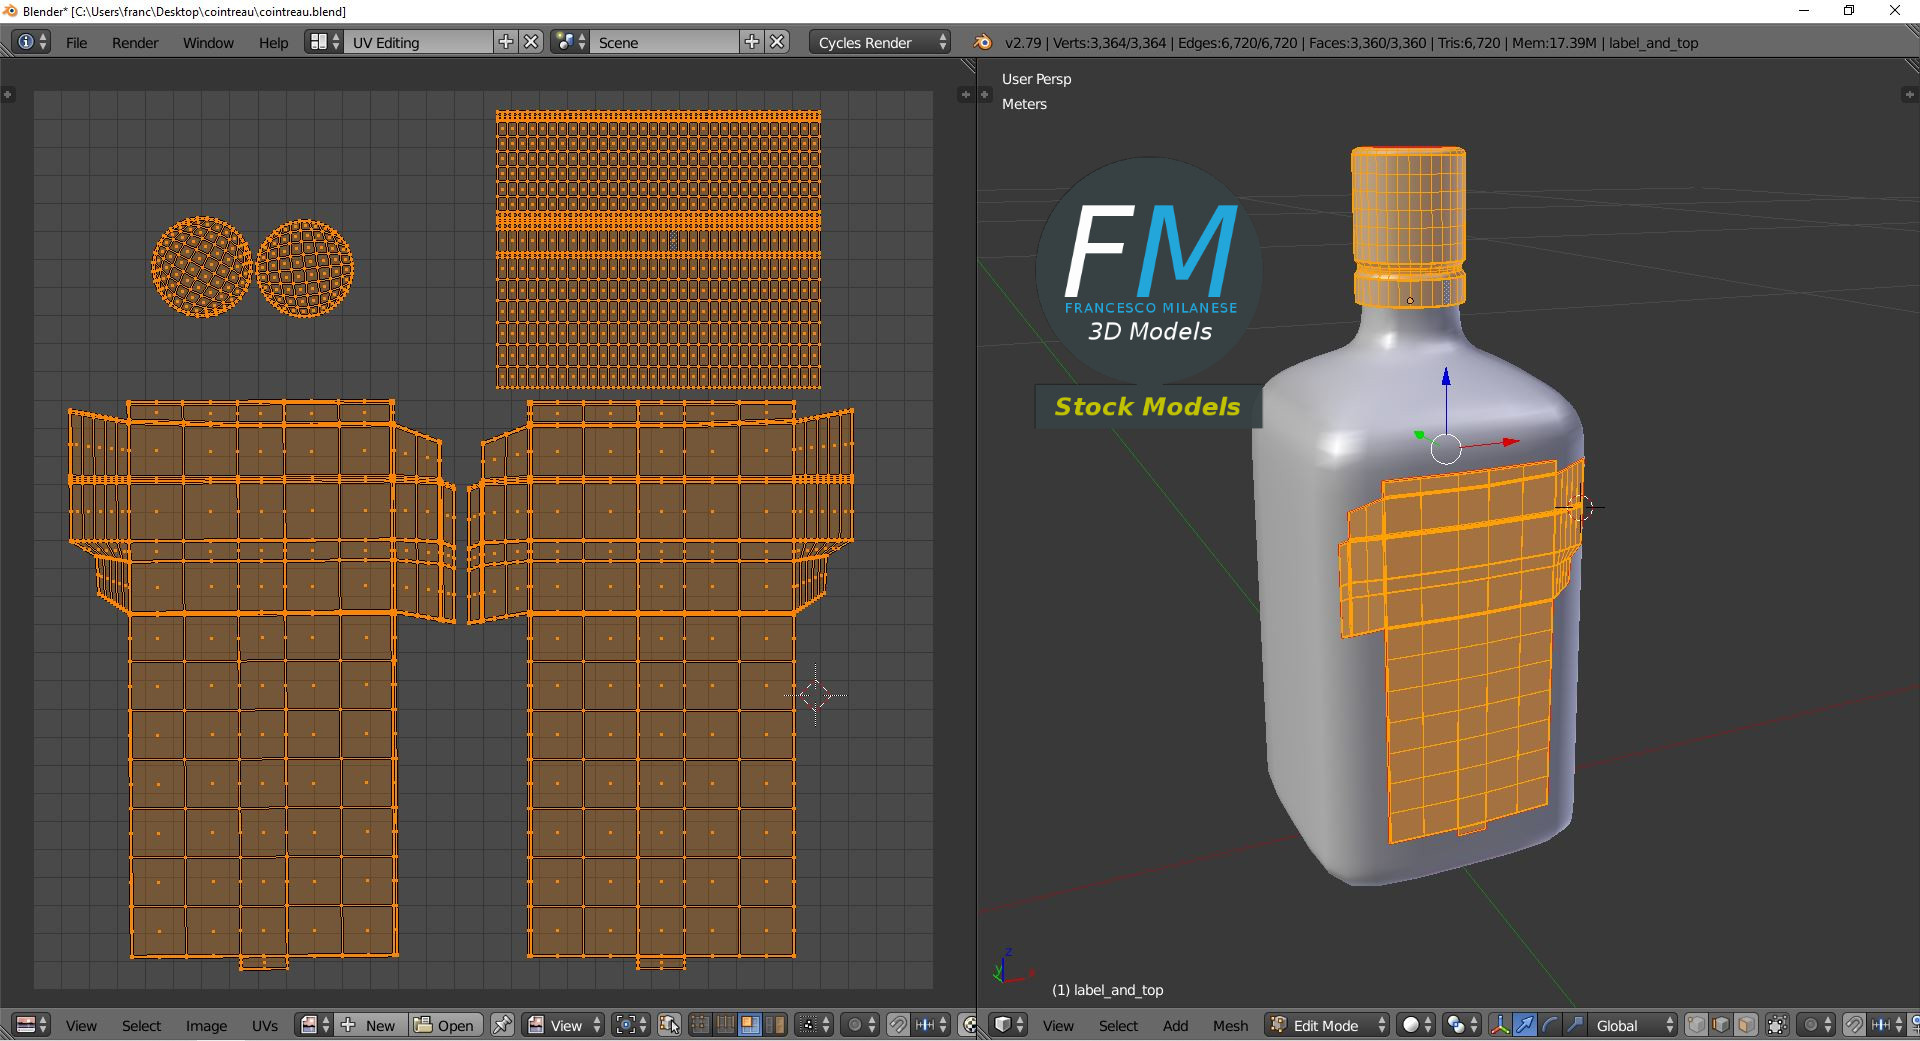Open the Global transform orientation dropdown

(x=1632, y=1025)
